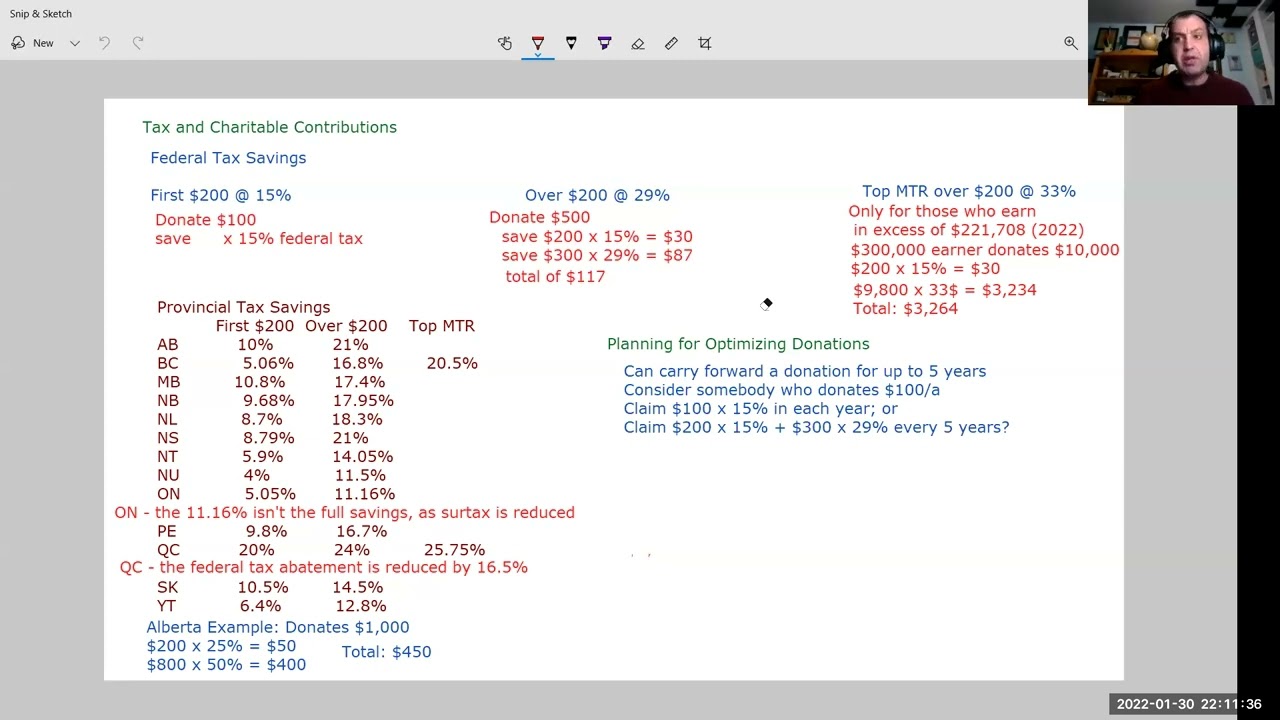This screenshot has height=720, width=1280.
Task: Click 'save $300 x 29% = $87' line
Action: click(597, 255)
